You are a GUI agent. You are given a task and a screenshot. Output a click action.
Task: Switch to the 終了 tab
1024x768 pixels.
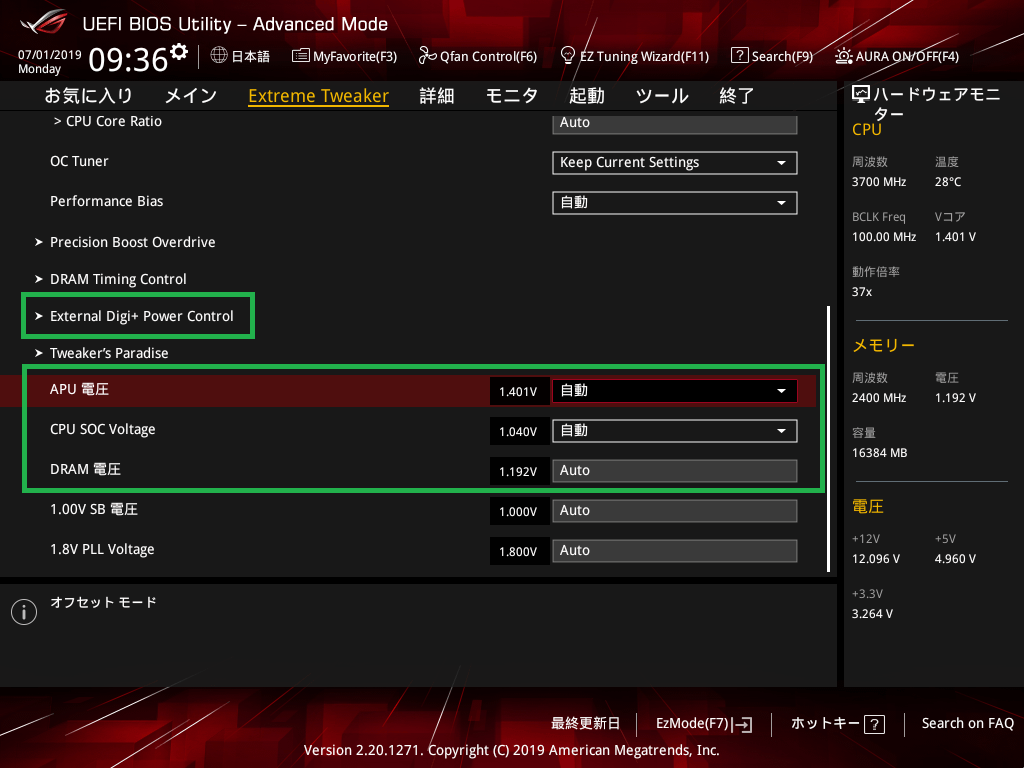tap(737, 96)
